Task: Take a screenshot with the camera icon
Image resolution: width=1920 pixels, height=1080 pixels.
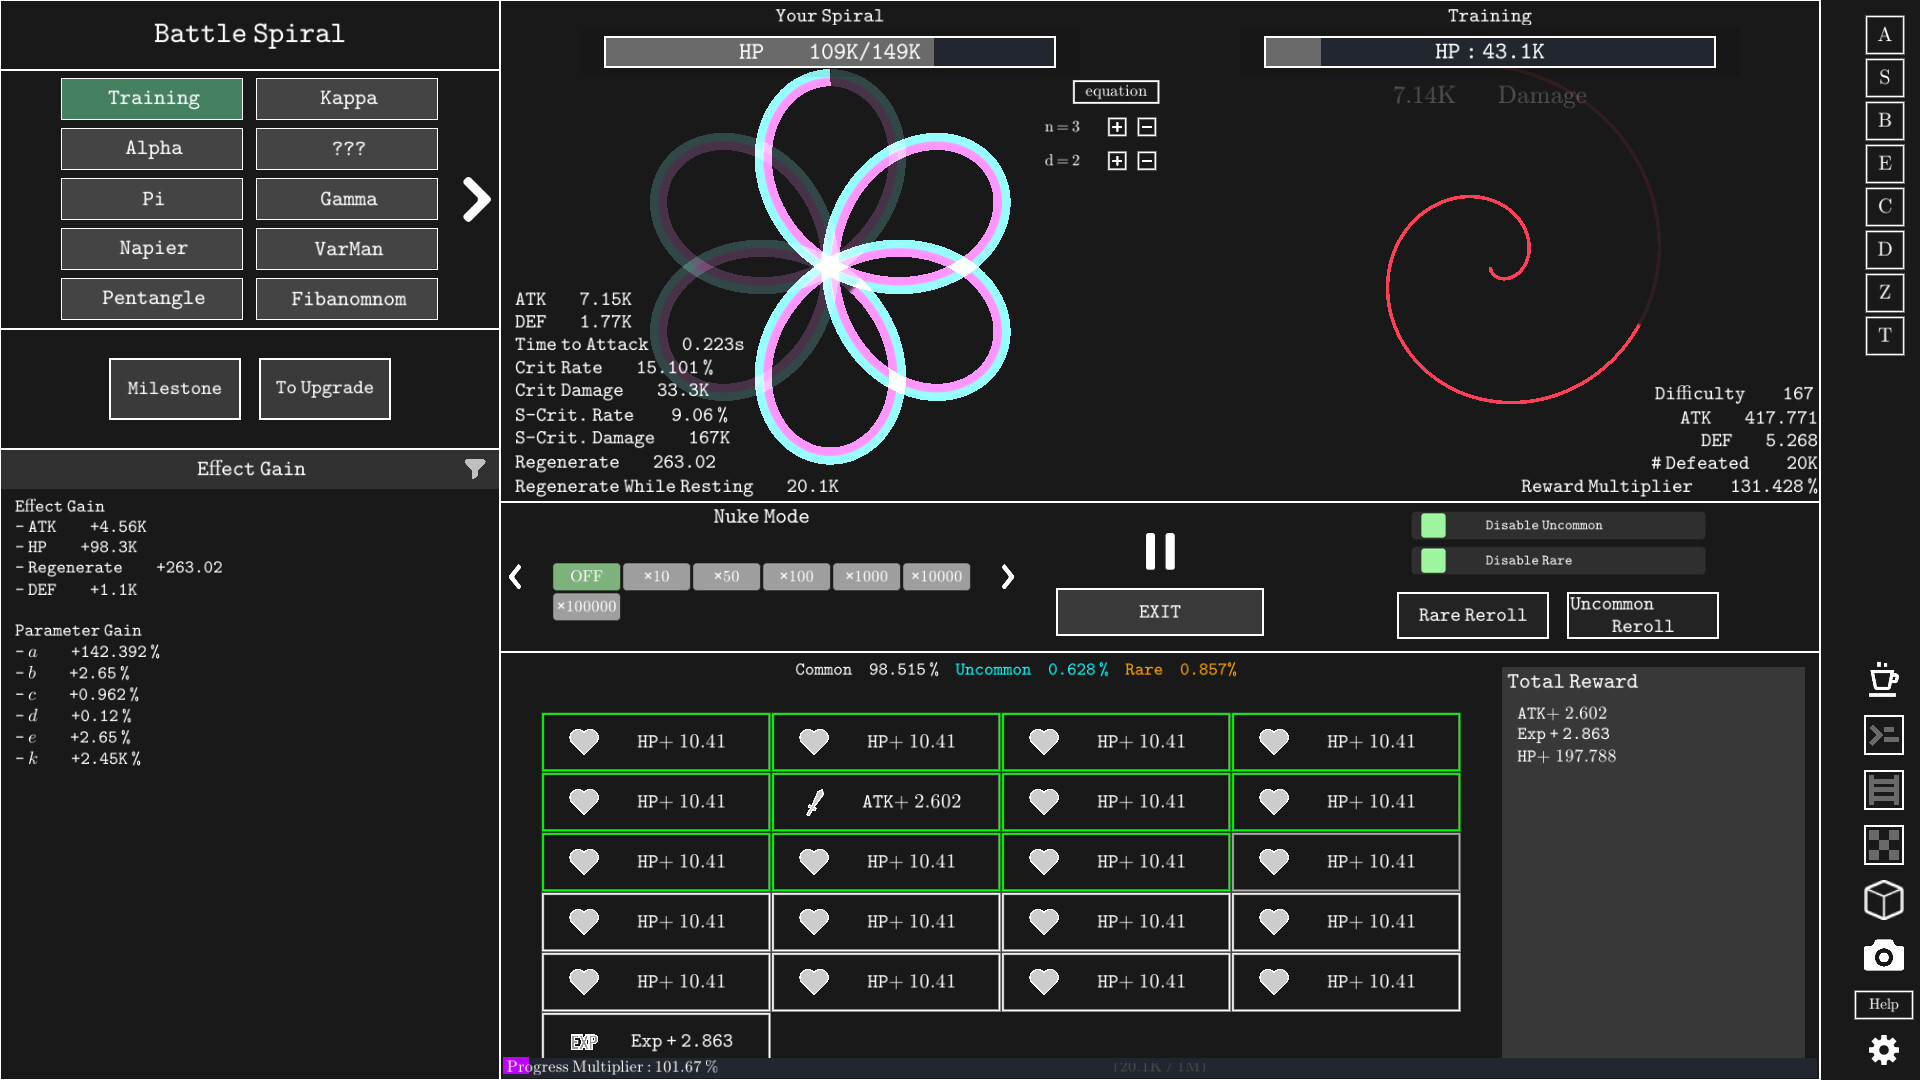Action: (1884, 956)
